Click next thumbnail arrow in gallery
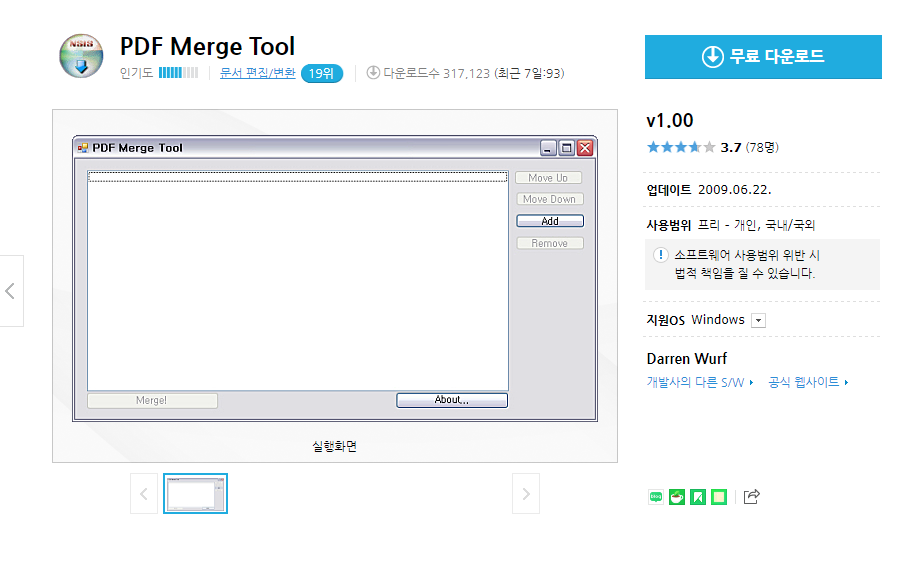 (526, 494)
